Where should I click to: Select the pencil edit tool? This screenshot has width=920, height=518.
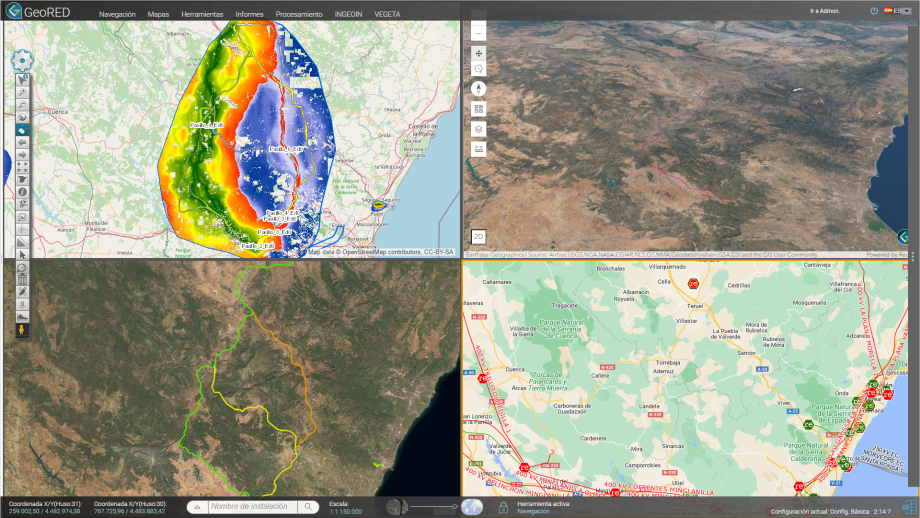22,292
